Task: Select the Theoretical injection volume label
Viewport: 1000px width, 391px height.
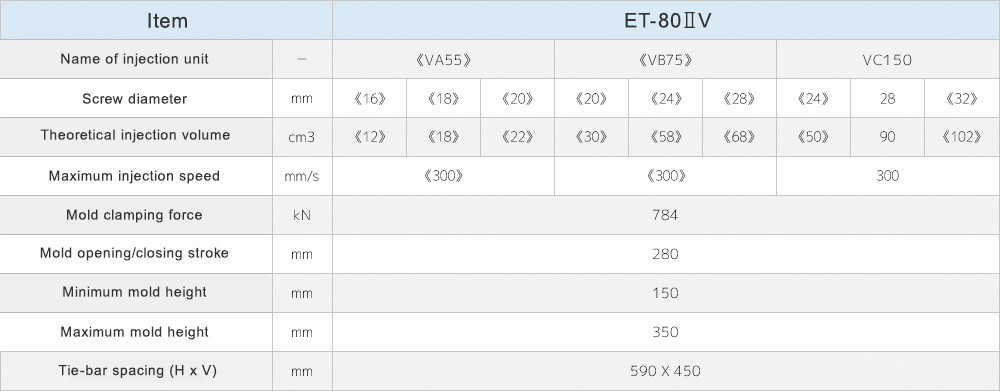Action: coord(135,136)
